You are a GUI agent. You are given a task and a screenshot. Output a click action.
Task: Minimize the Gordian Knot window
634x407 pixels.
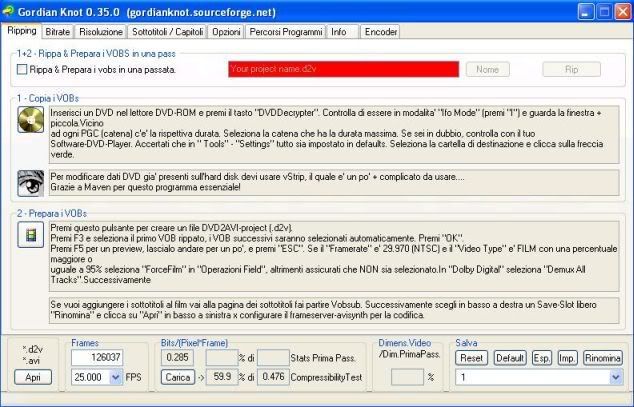tap(585, 12)
